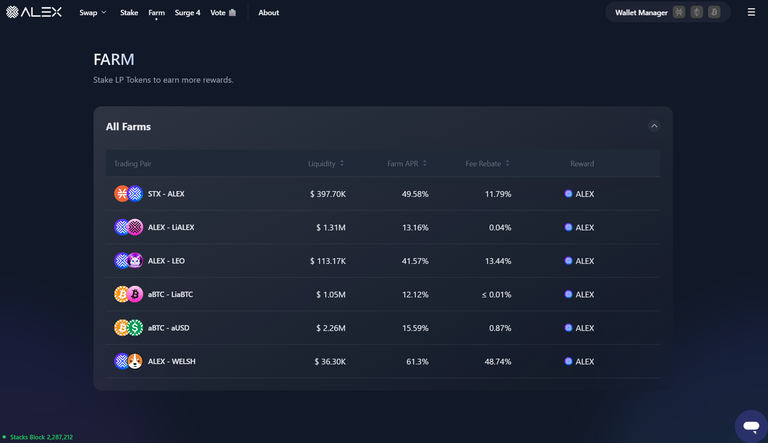768x443 pixels.
Task: Click the 13.16% Farm APR value
Action: 415,227
